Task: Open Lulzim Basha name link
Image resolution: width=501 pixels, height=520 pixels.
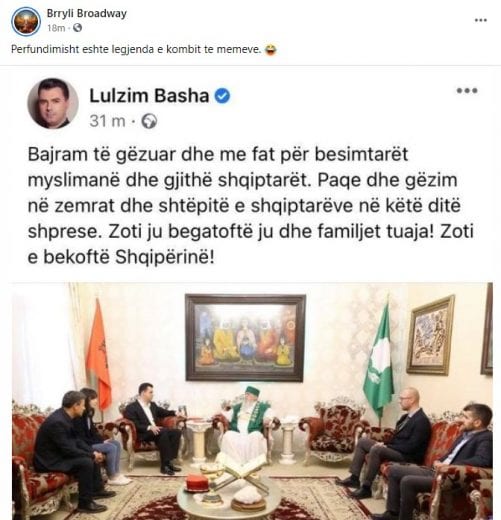Action: coord(149,96)
